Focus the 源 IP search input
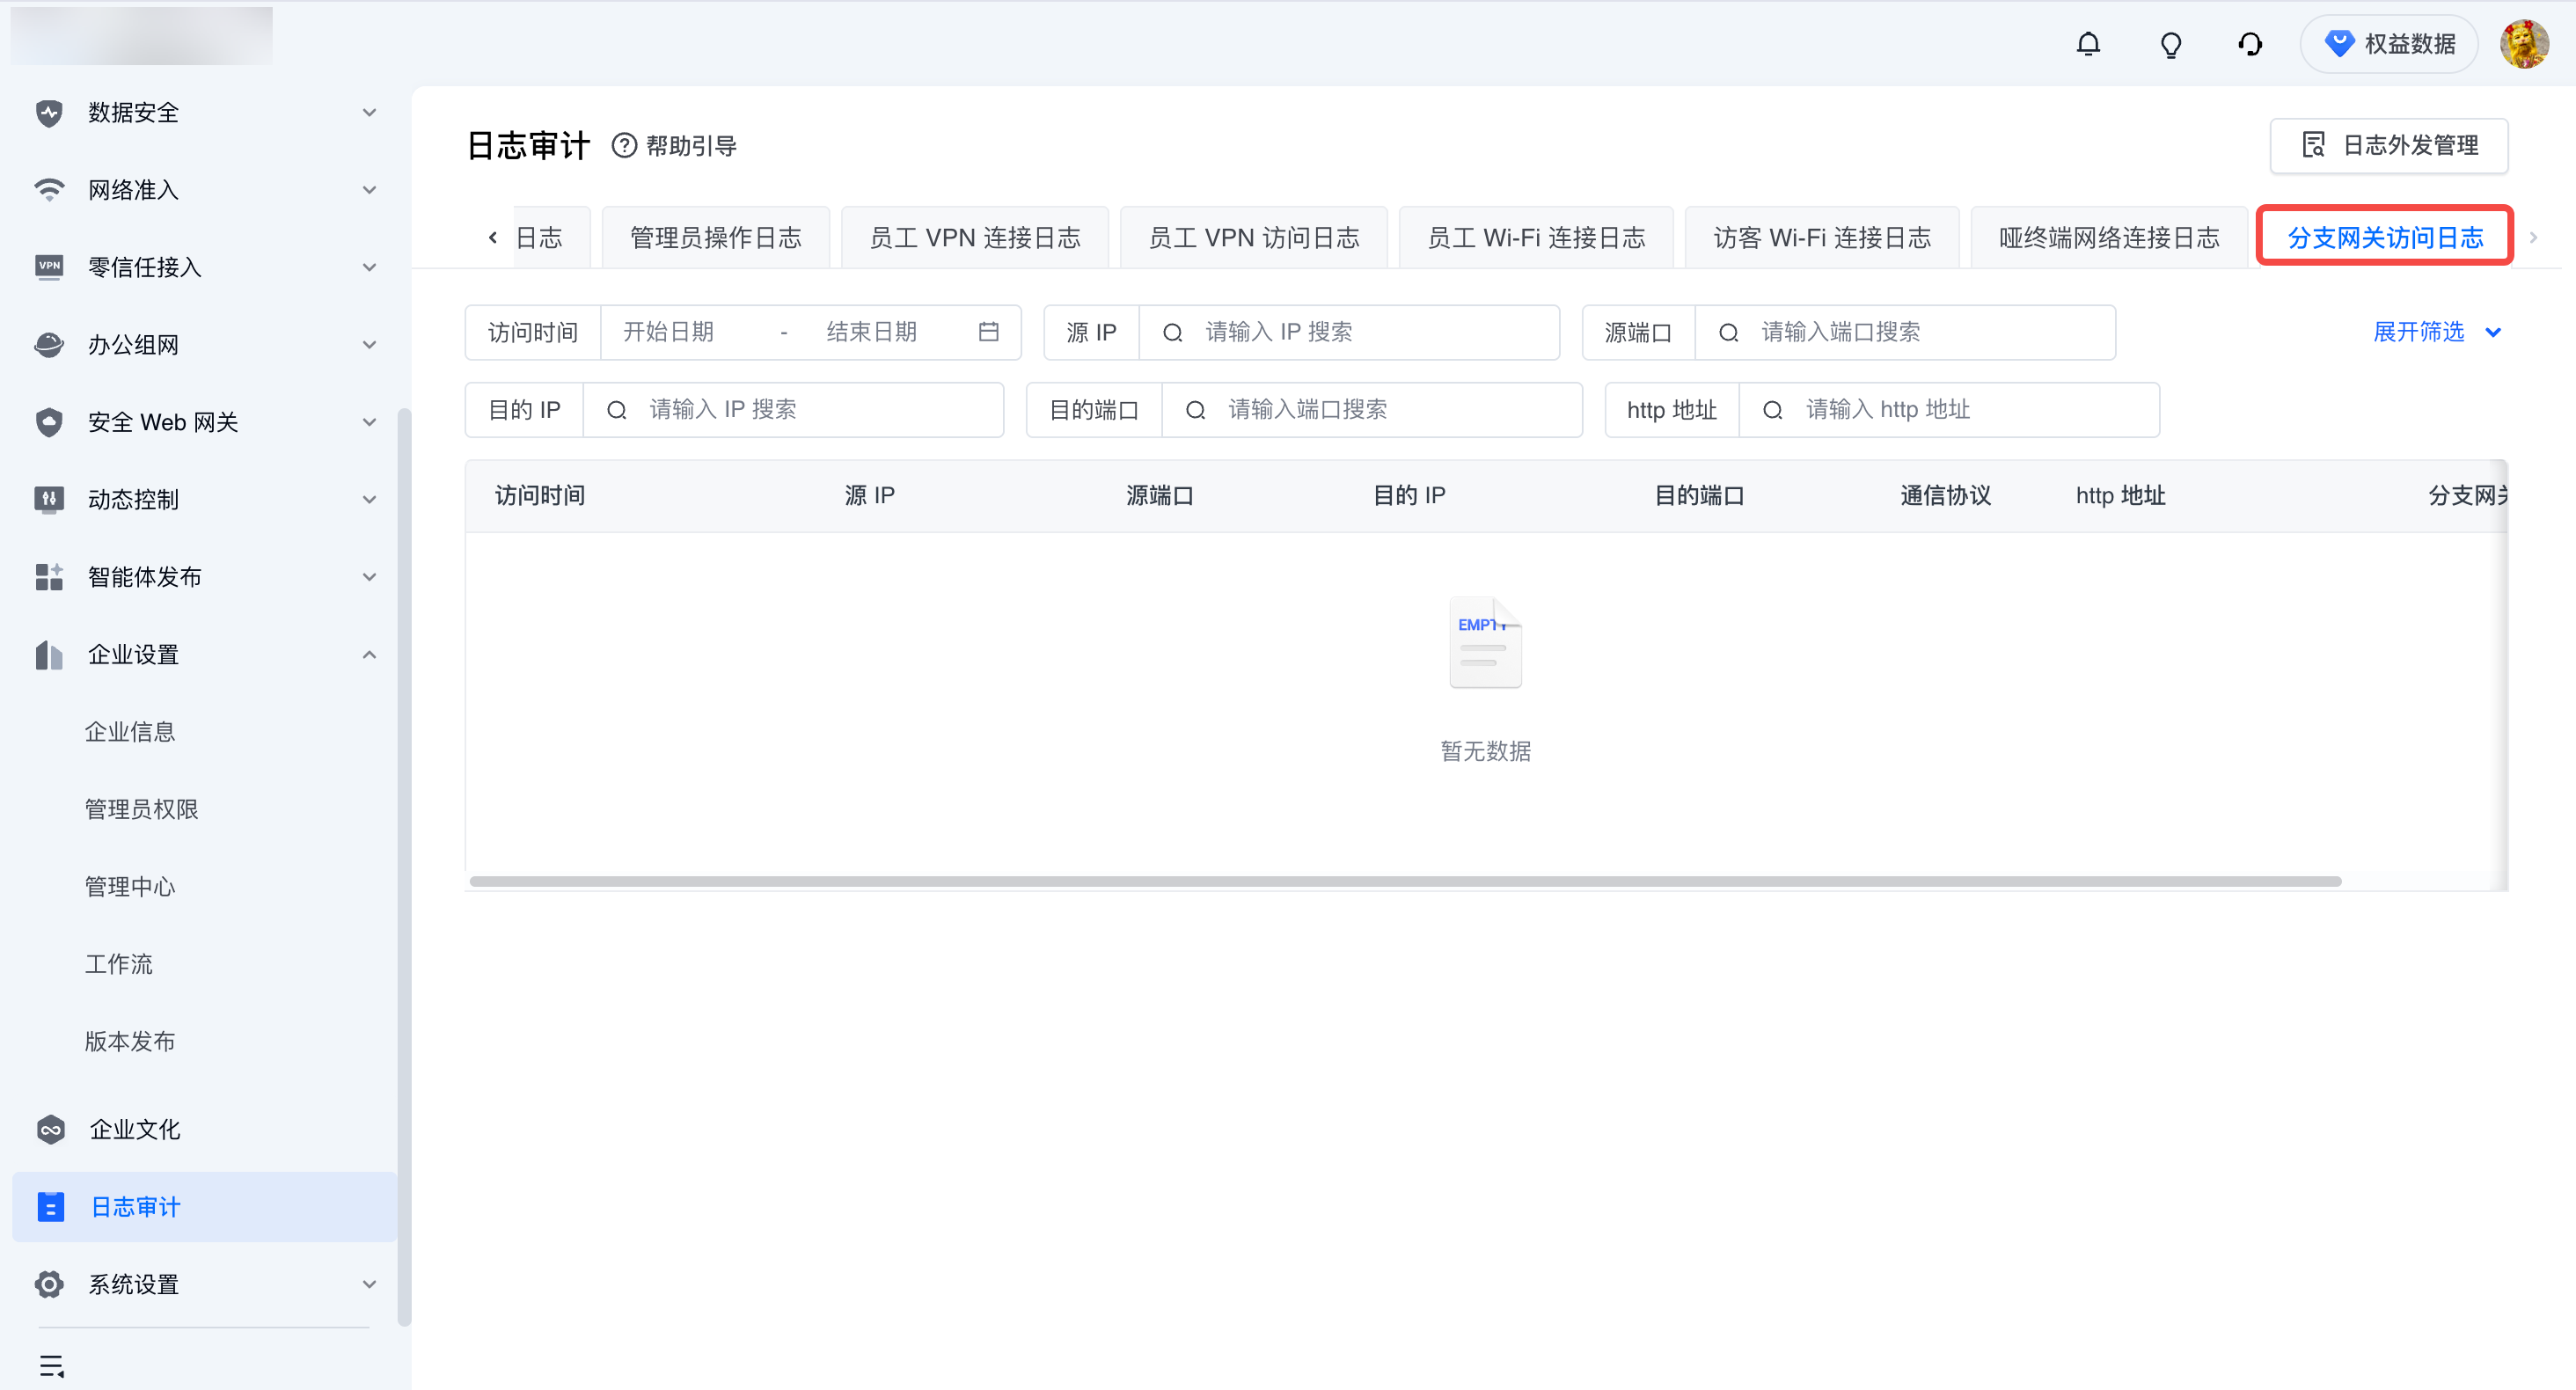 (x=1349, y=332)
